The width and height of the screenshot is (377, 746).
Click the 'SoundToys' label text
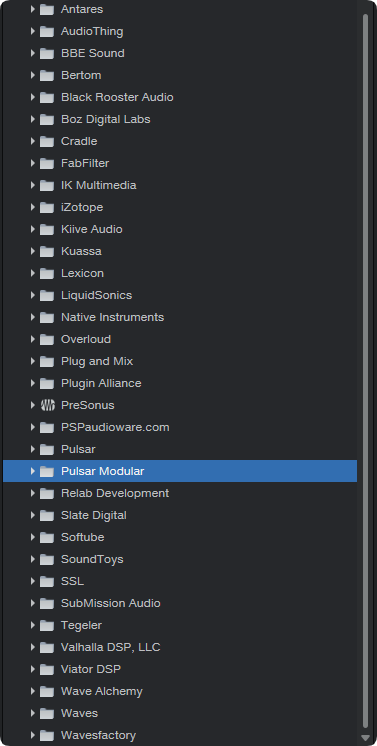pyautogui.click(x=92, y=560)
